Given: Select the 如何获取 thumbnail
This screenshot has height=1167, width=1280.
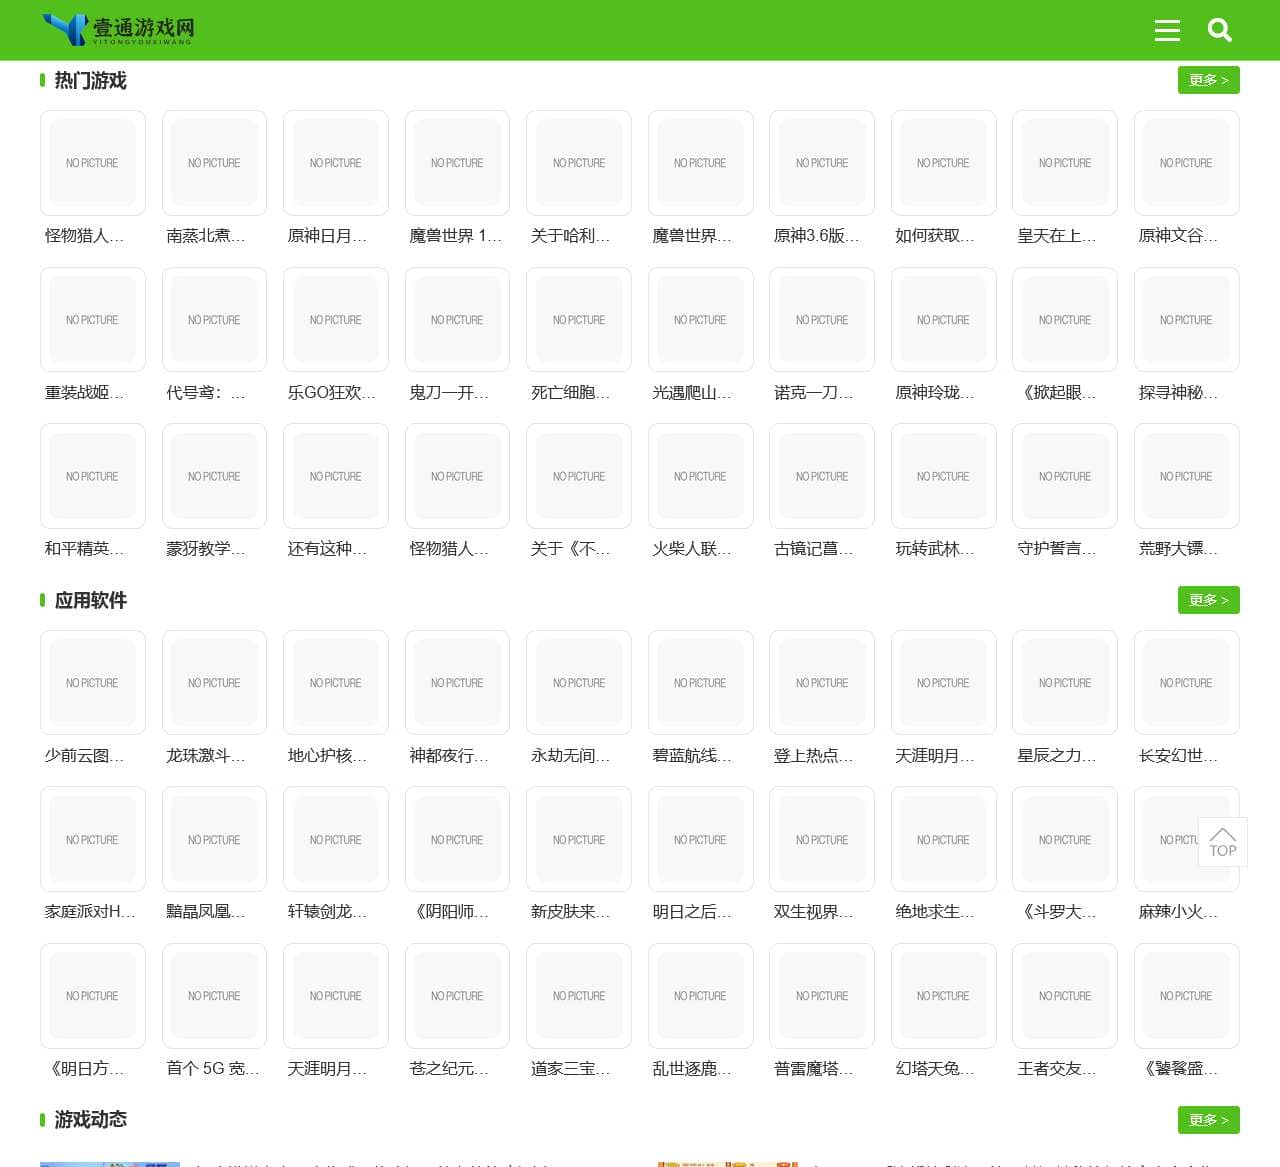Looking at the screenshot, I should tap(943, 163).
